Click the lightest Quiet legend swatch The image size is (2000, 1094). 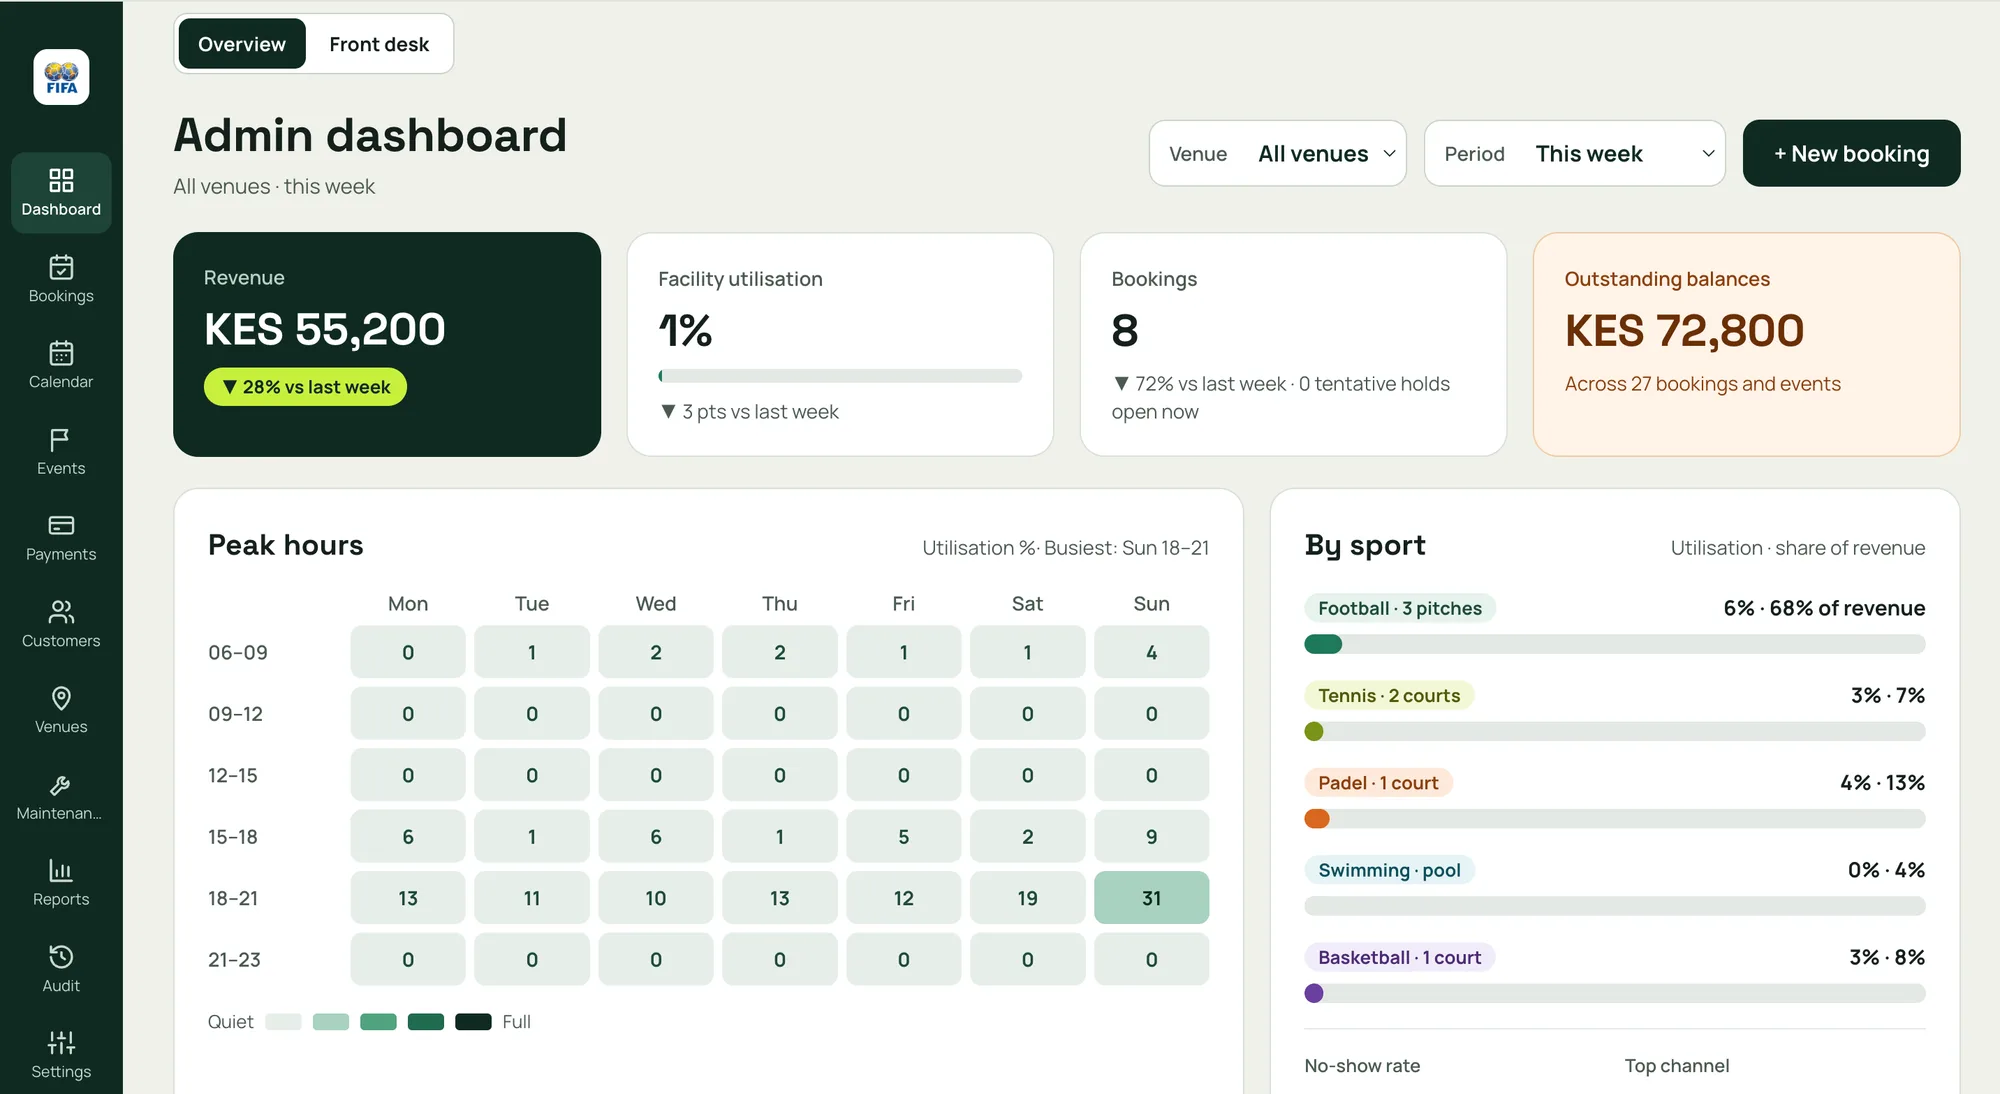pos(283,1022)
